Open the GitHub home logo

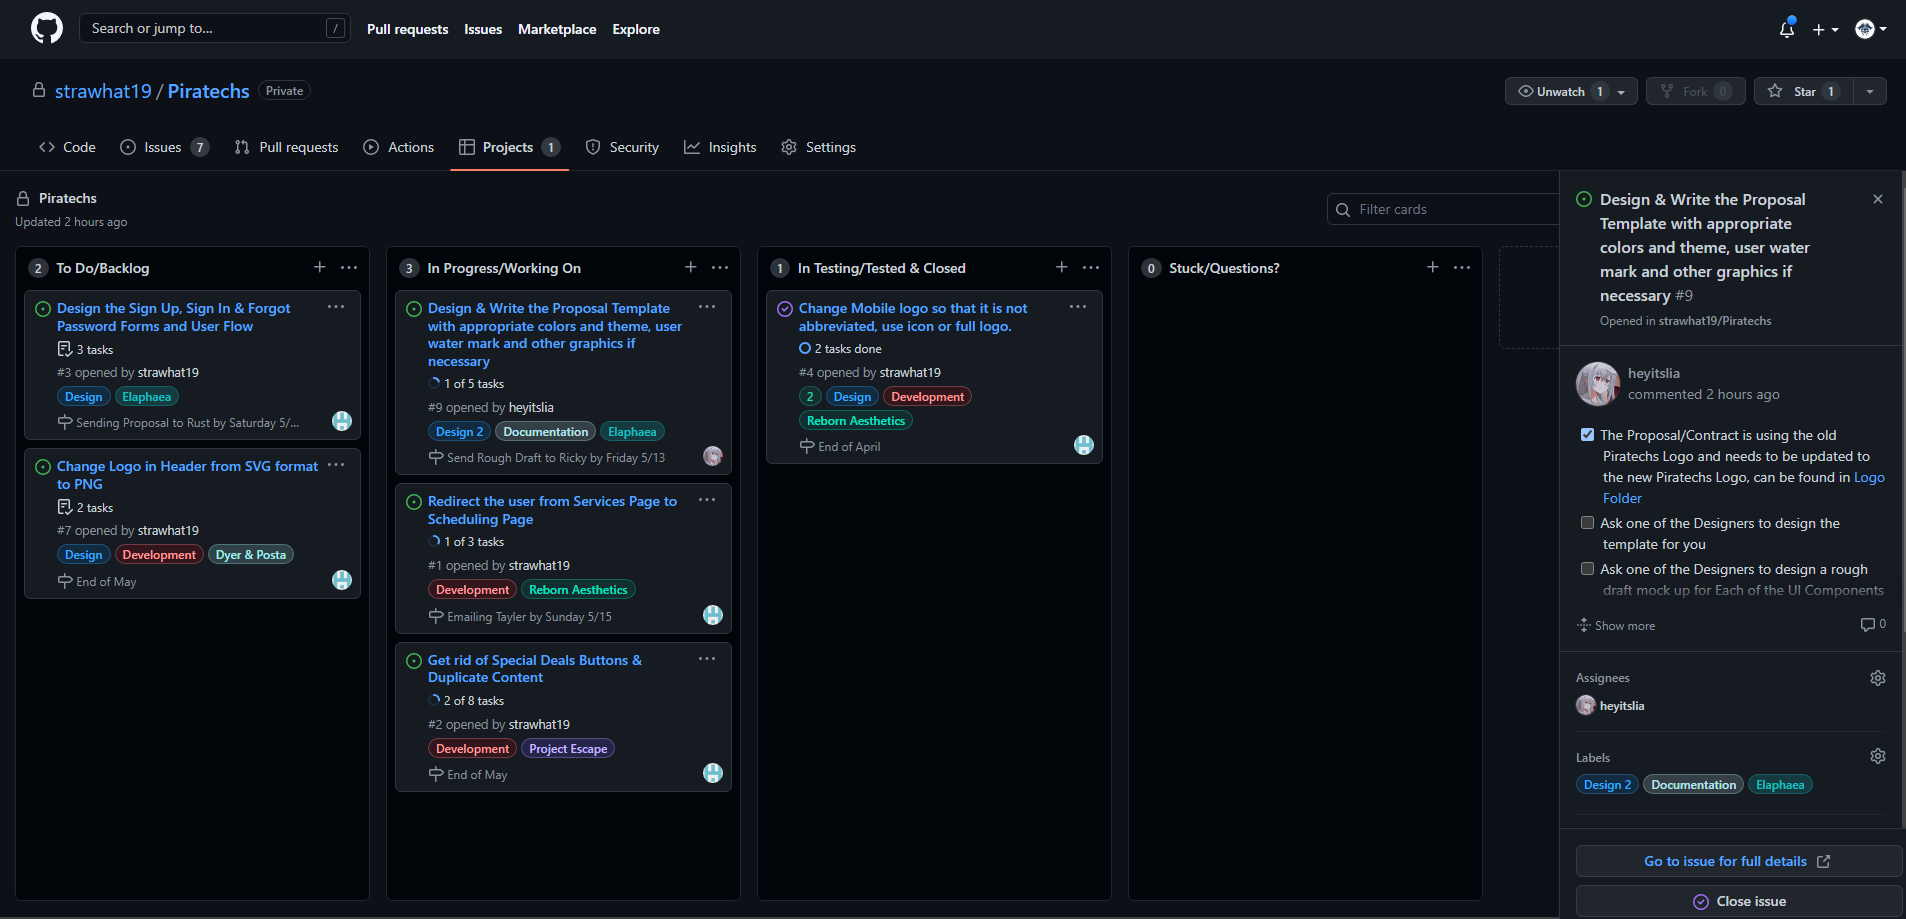click(46, 28)
